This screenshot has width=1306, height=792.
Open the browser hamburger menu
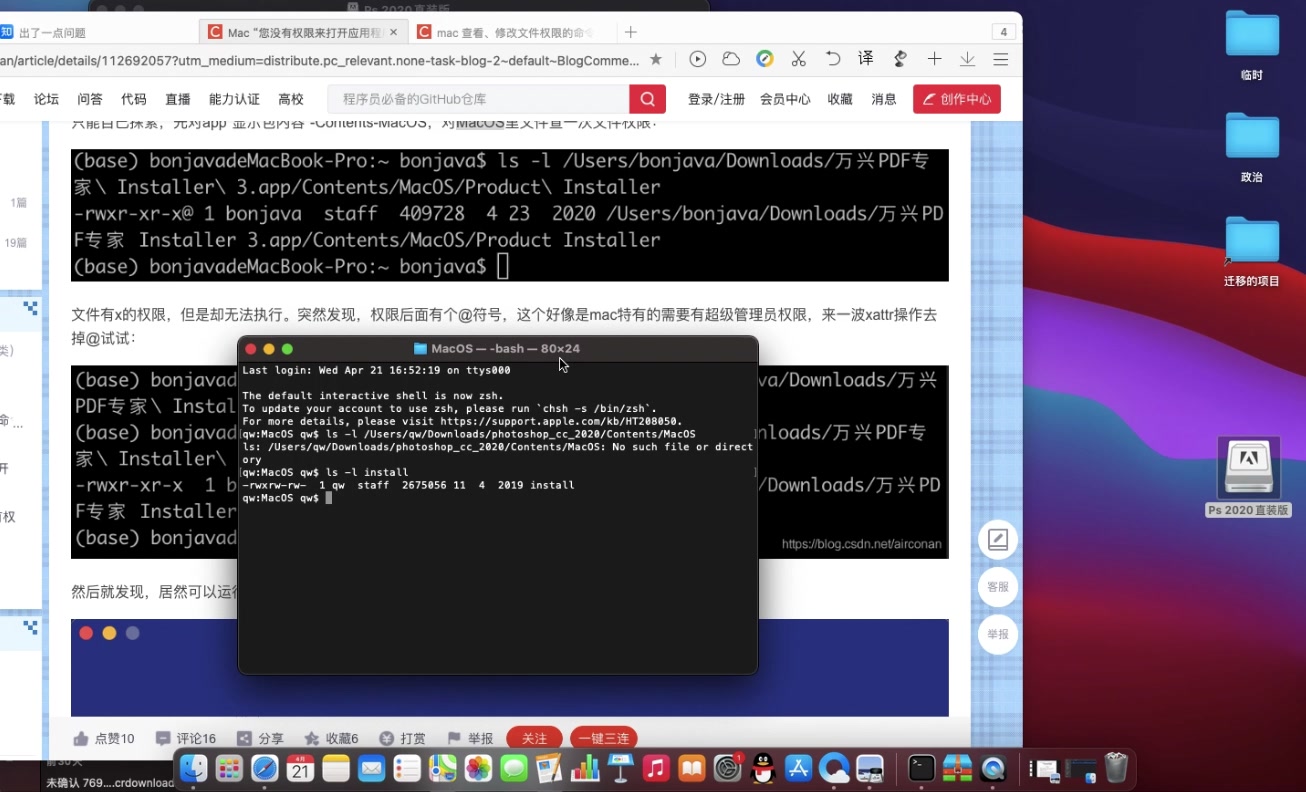point(1000,59)
